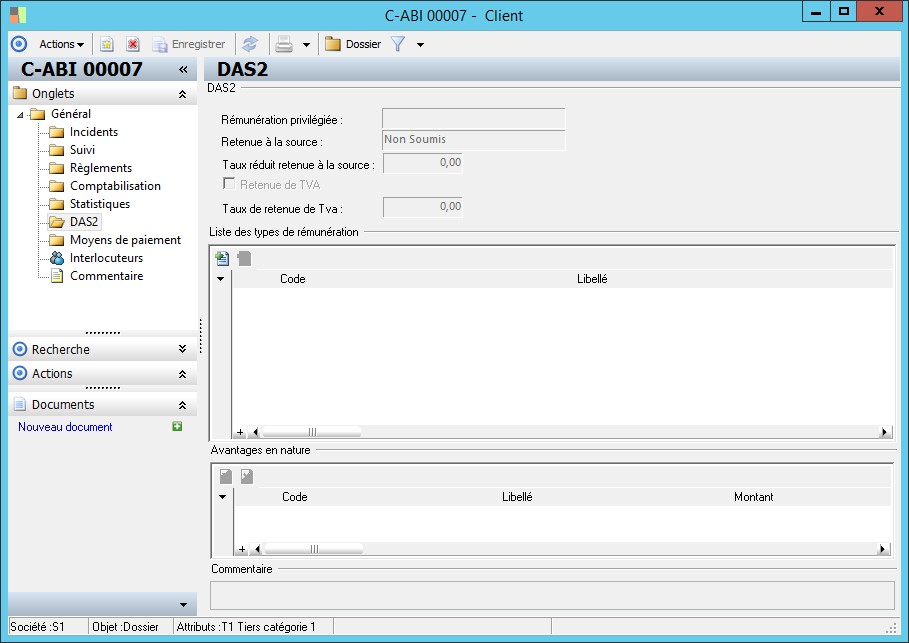Viewport: 909px width, 643px height.
Task: Collapse the left navigation pane
Action: point(183,69)
